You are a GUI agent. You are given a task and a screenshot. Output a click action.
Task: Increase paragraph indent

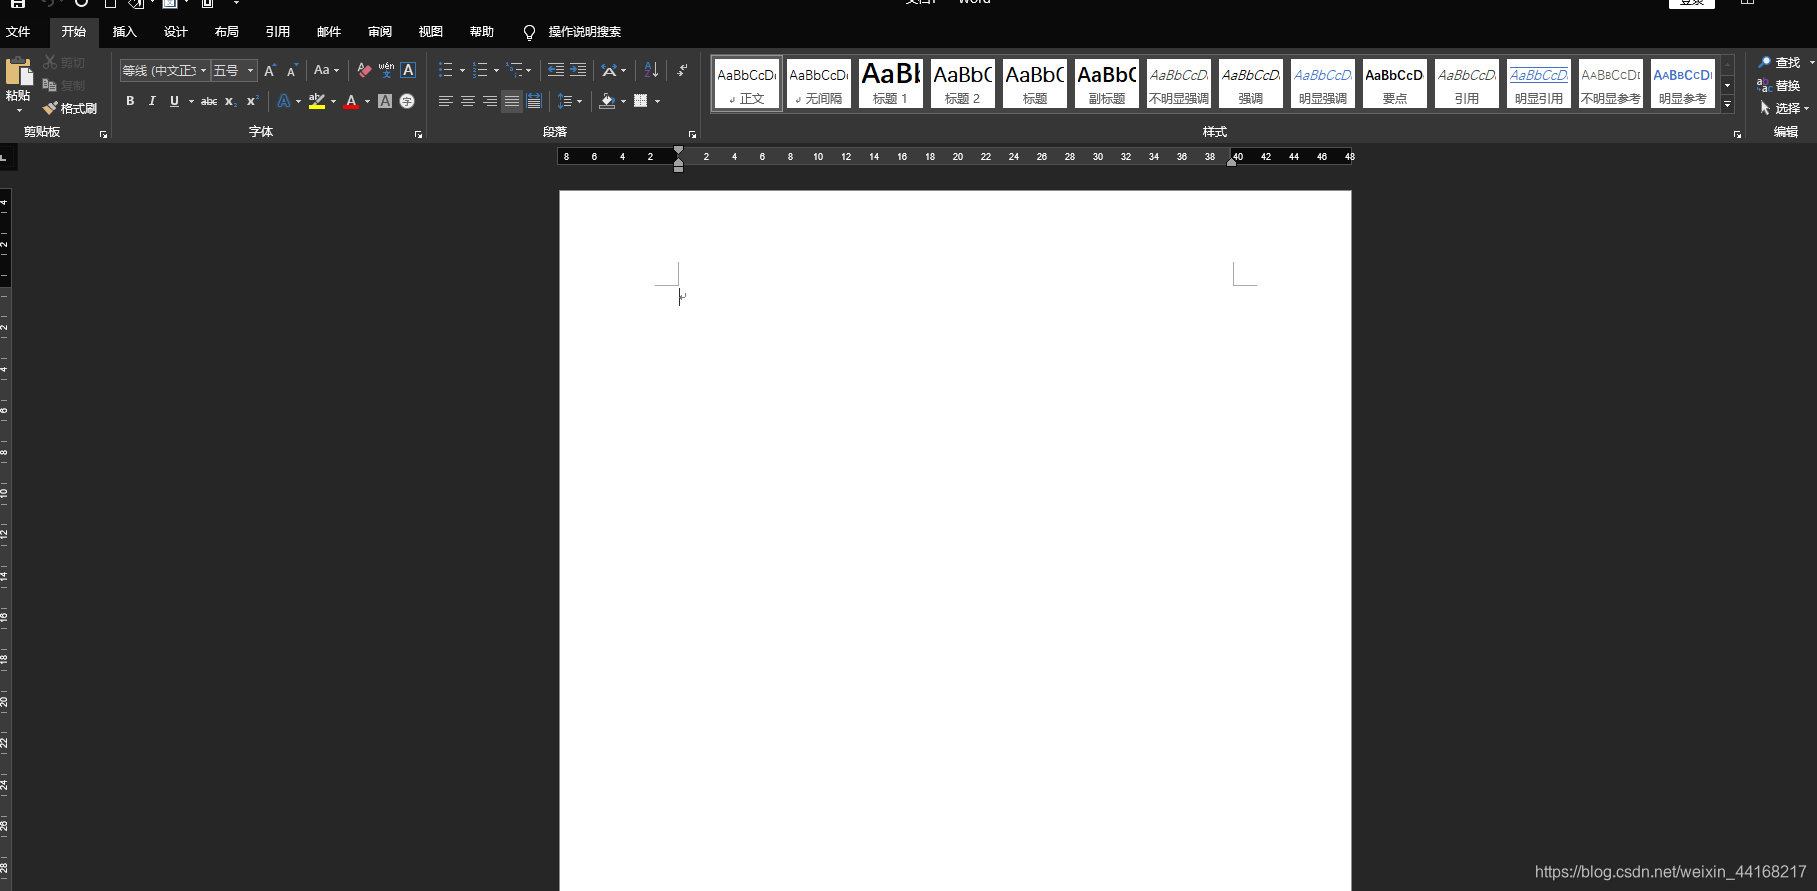[x=578, y=70]
